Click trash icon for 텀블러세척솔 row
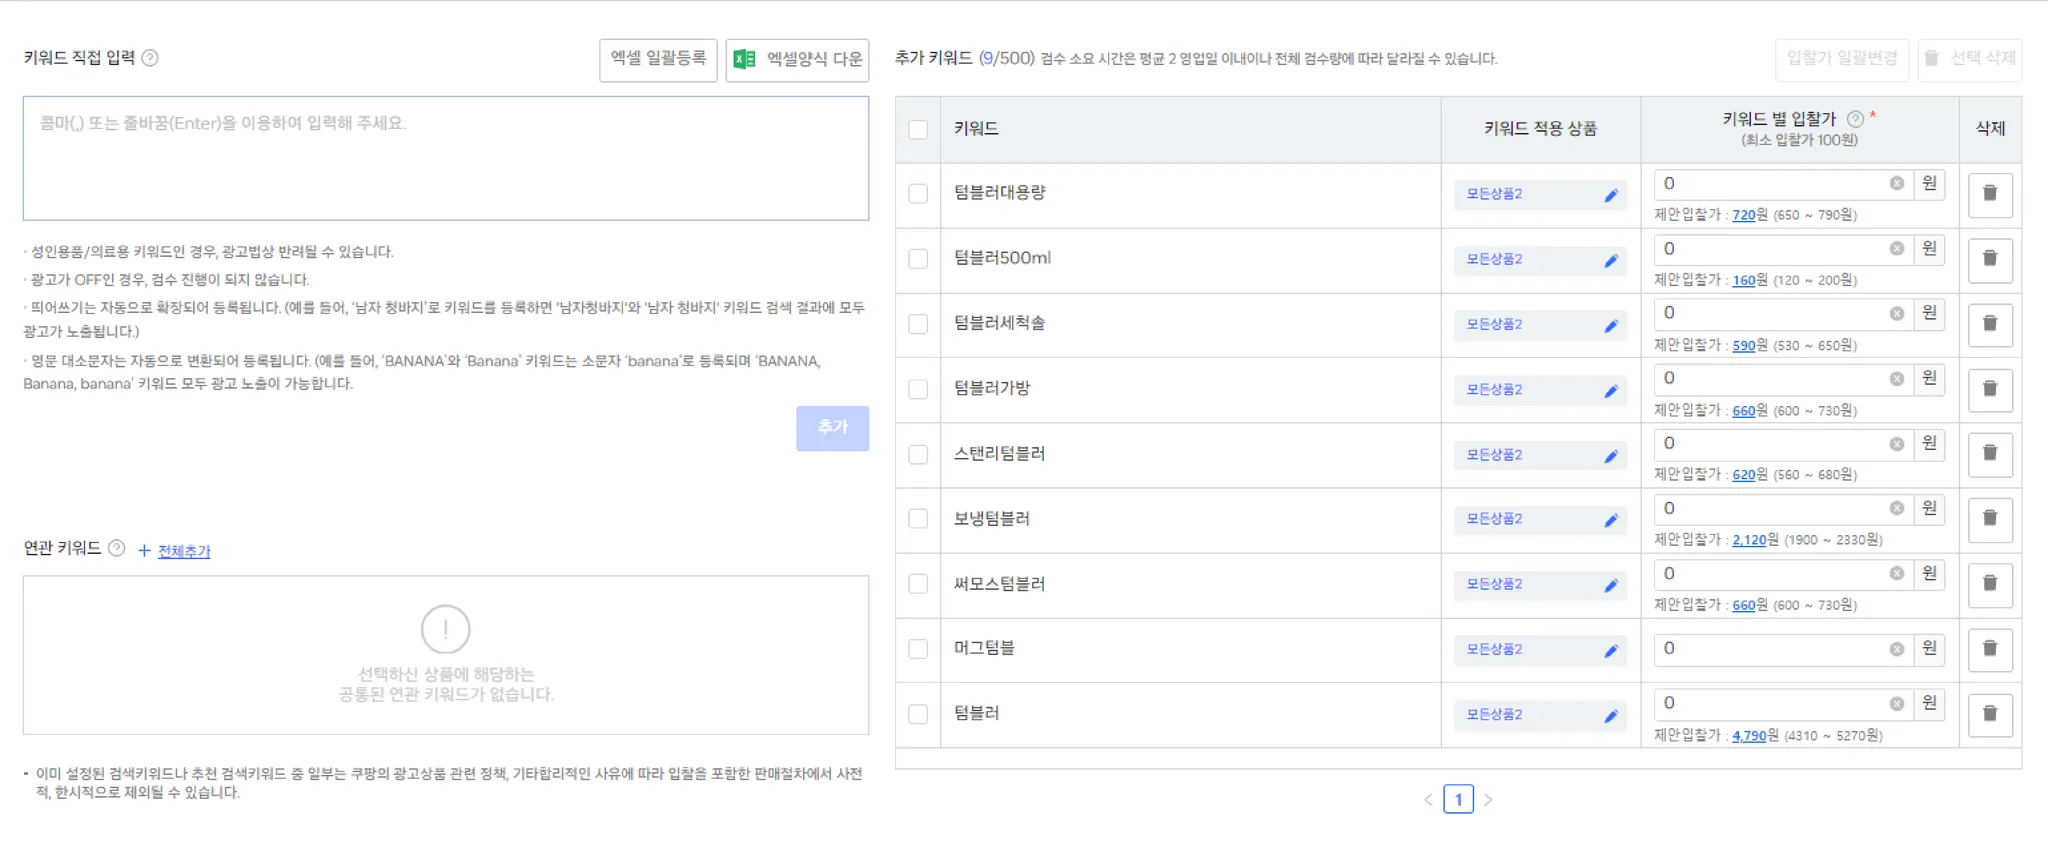This screenshot has height=848, width=2048. (1990, 324)
